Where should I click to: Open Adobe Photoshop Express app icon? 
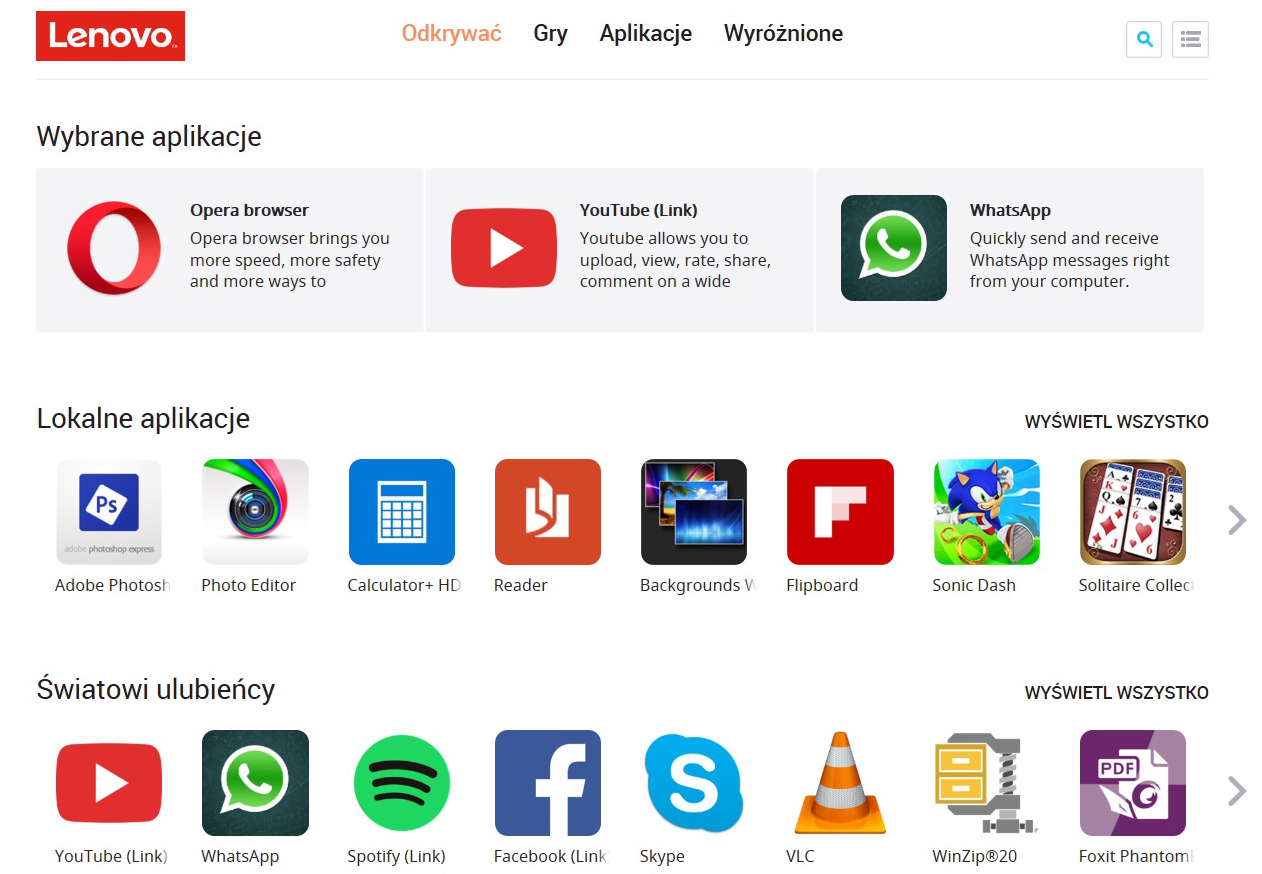109,512
